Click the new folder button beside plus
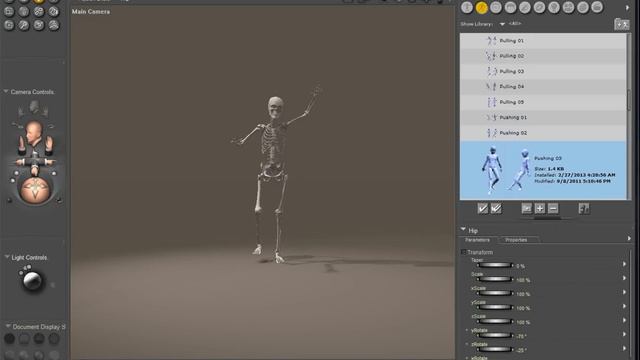 (x=527, y=209)
